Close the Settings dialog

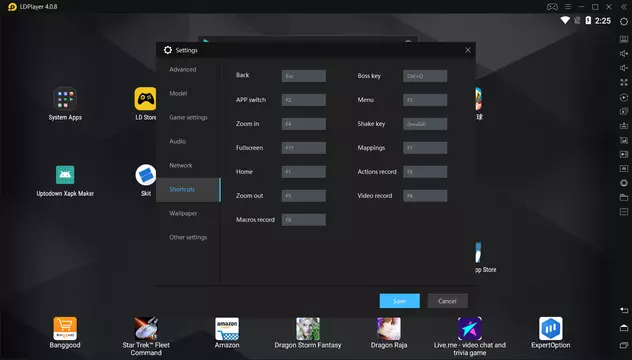[x=468, y=50]
